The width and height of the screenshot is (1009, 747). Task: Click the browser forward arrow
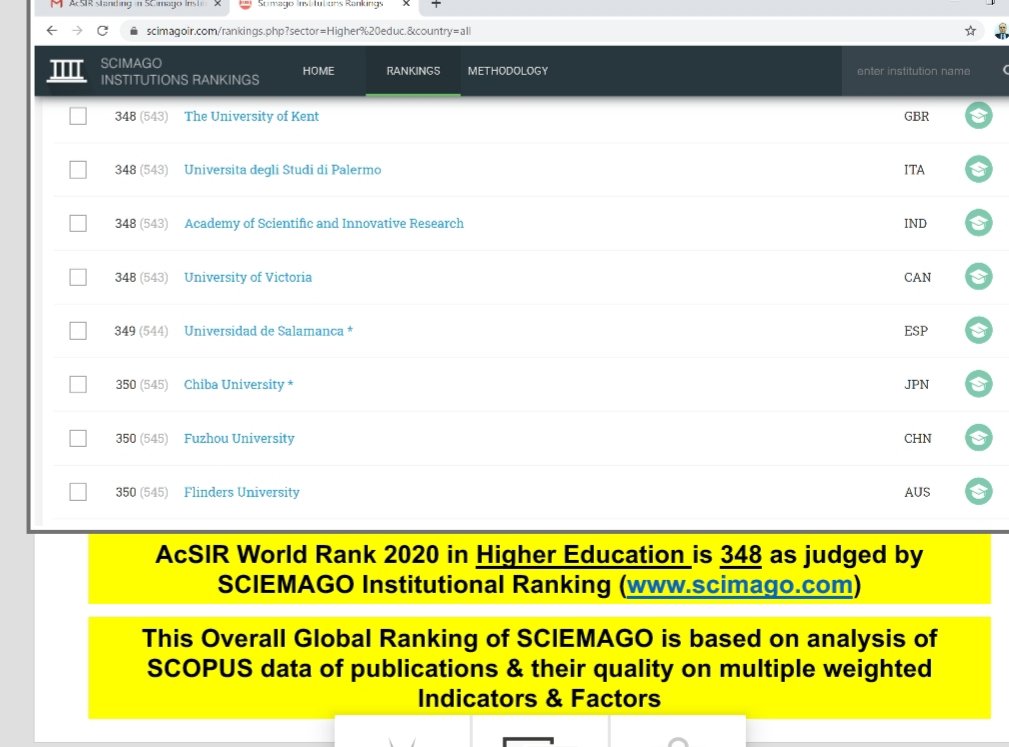[77, 30]
